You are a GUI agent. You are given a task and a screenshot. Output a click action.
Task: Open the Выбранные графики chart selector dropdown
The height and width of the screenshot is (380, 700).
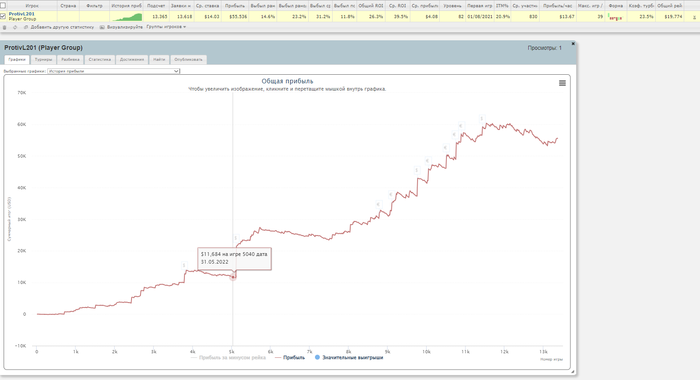point(113,71)
